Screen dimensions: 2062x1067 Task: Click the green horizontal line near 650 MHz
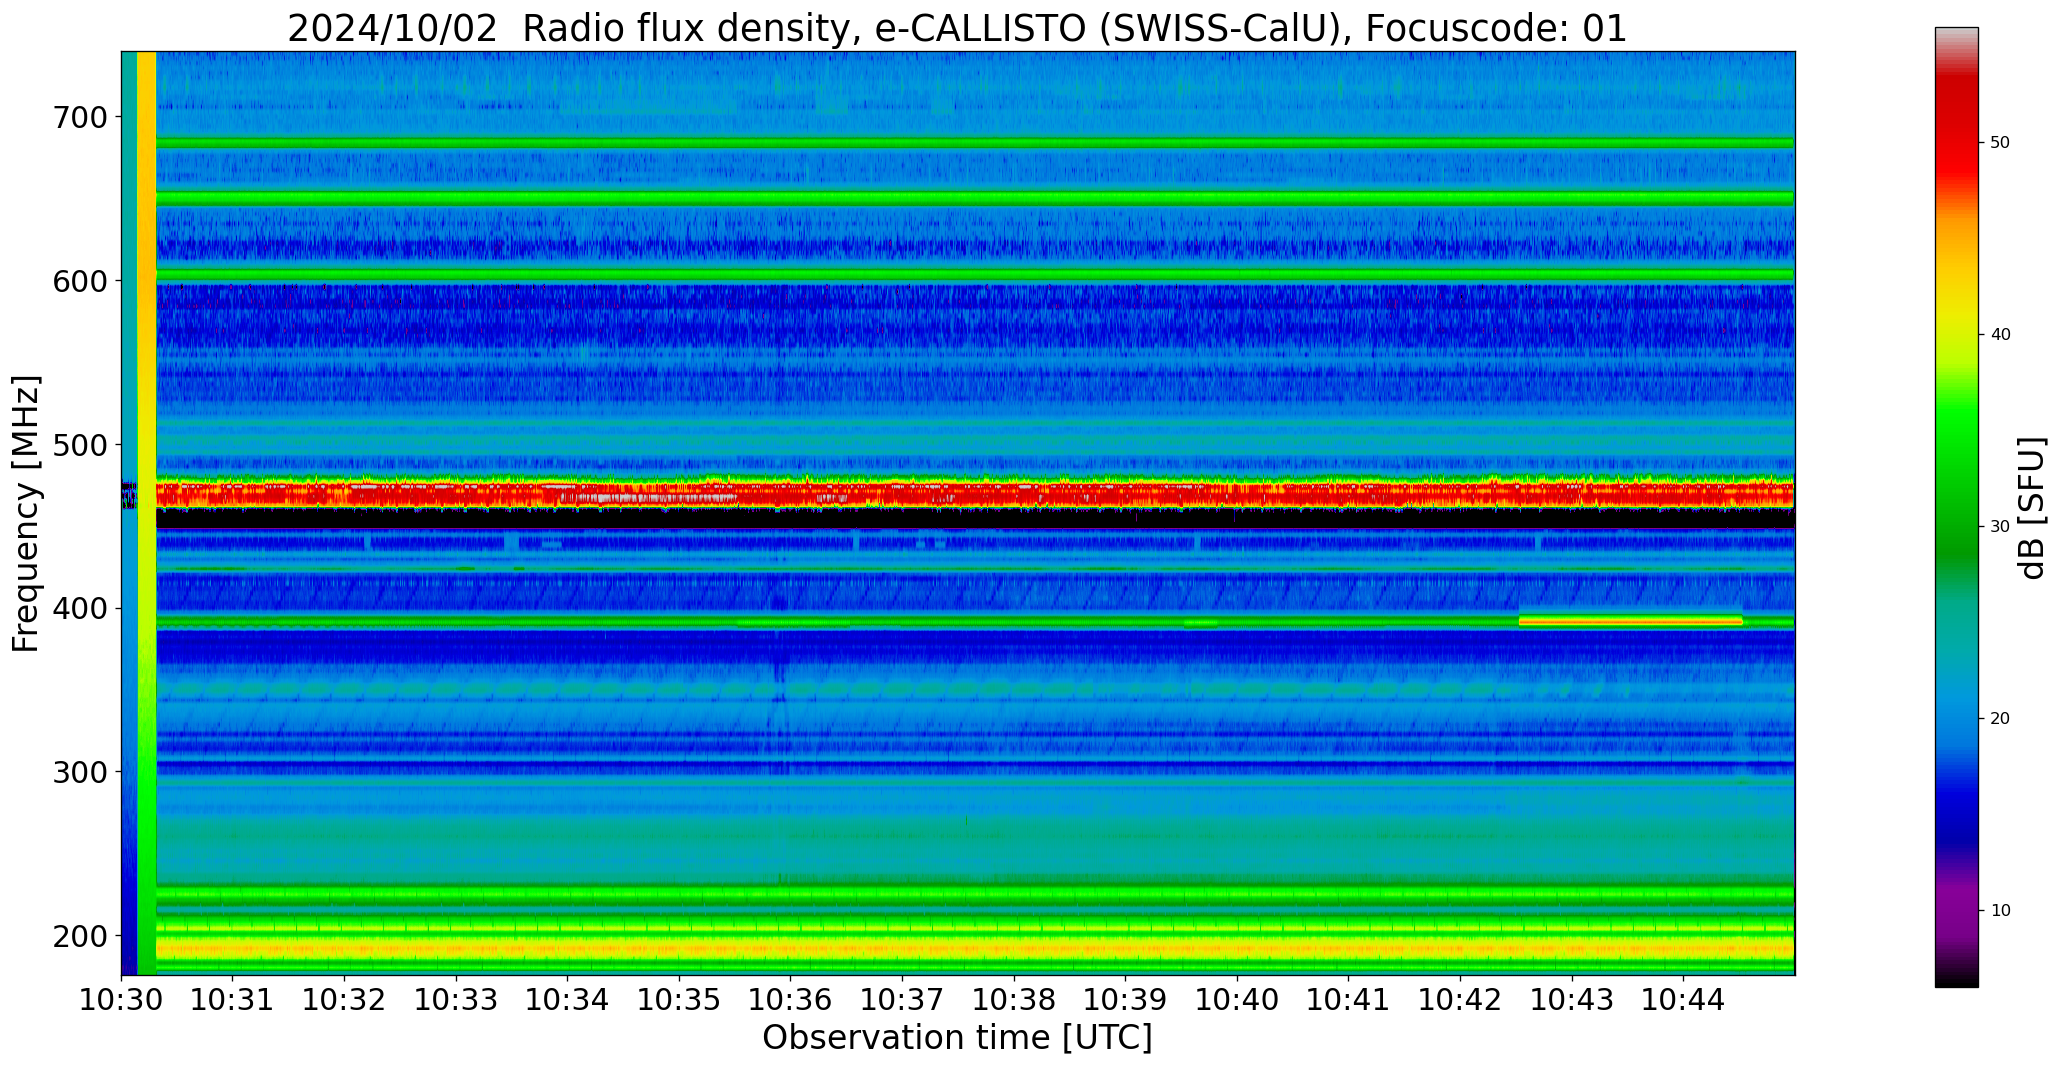coord(975,198)
